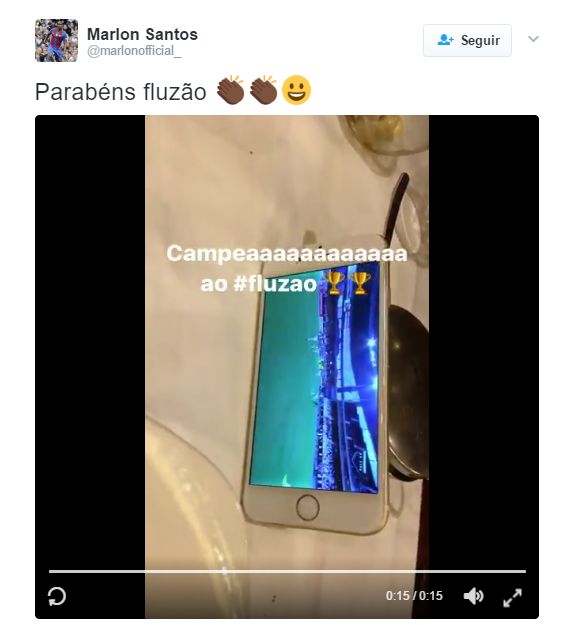The image size is (570, 625).
Task: Seek along the video progress bar
Action: (x=287, y=571)
